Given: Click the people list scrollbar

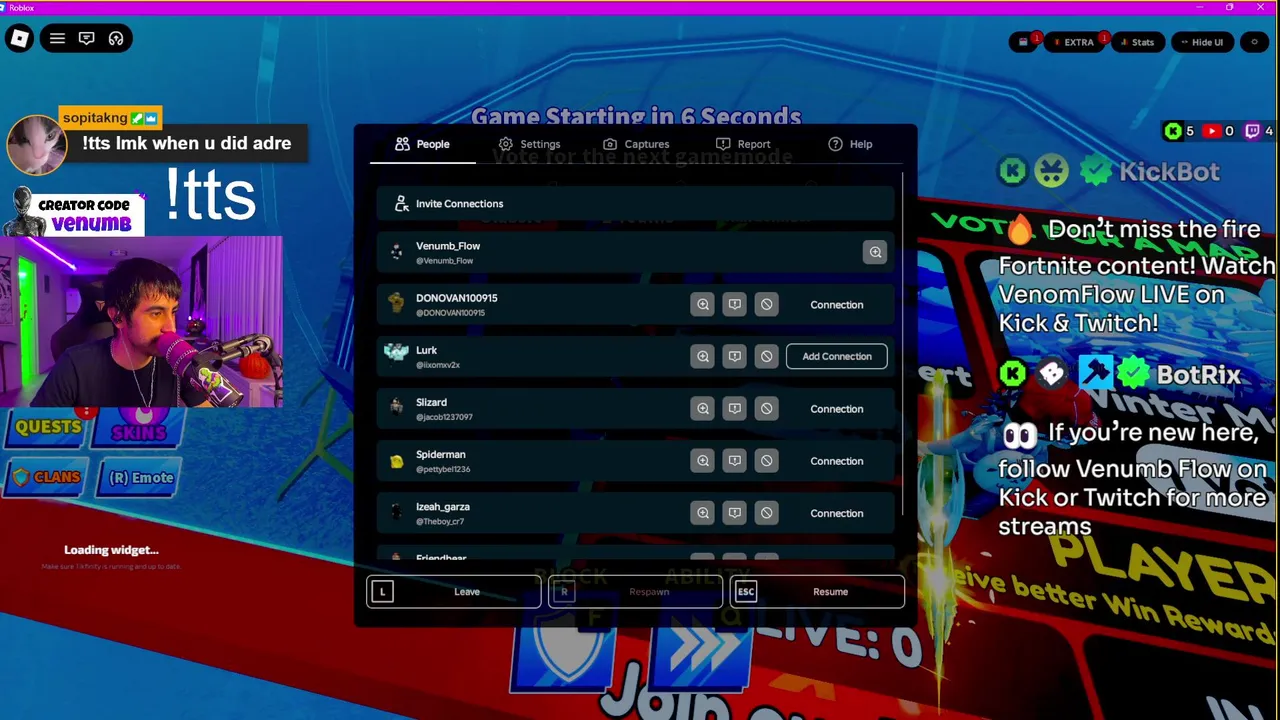Looking at the screenshot, I should [x=903, y=343].
